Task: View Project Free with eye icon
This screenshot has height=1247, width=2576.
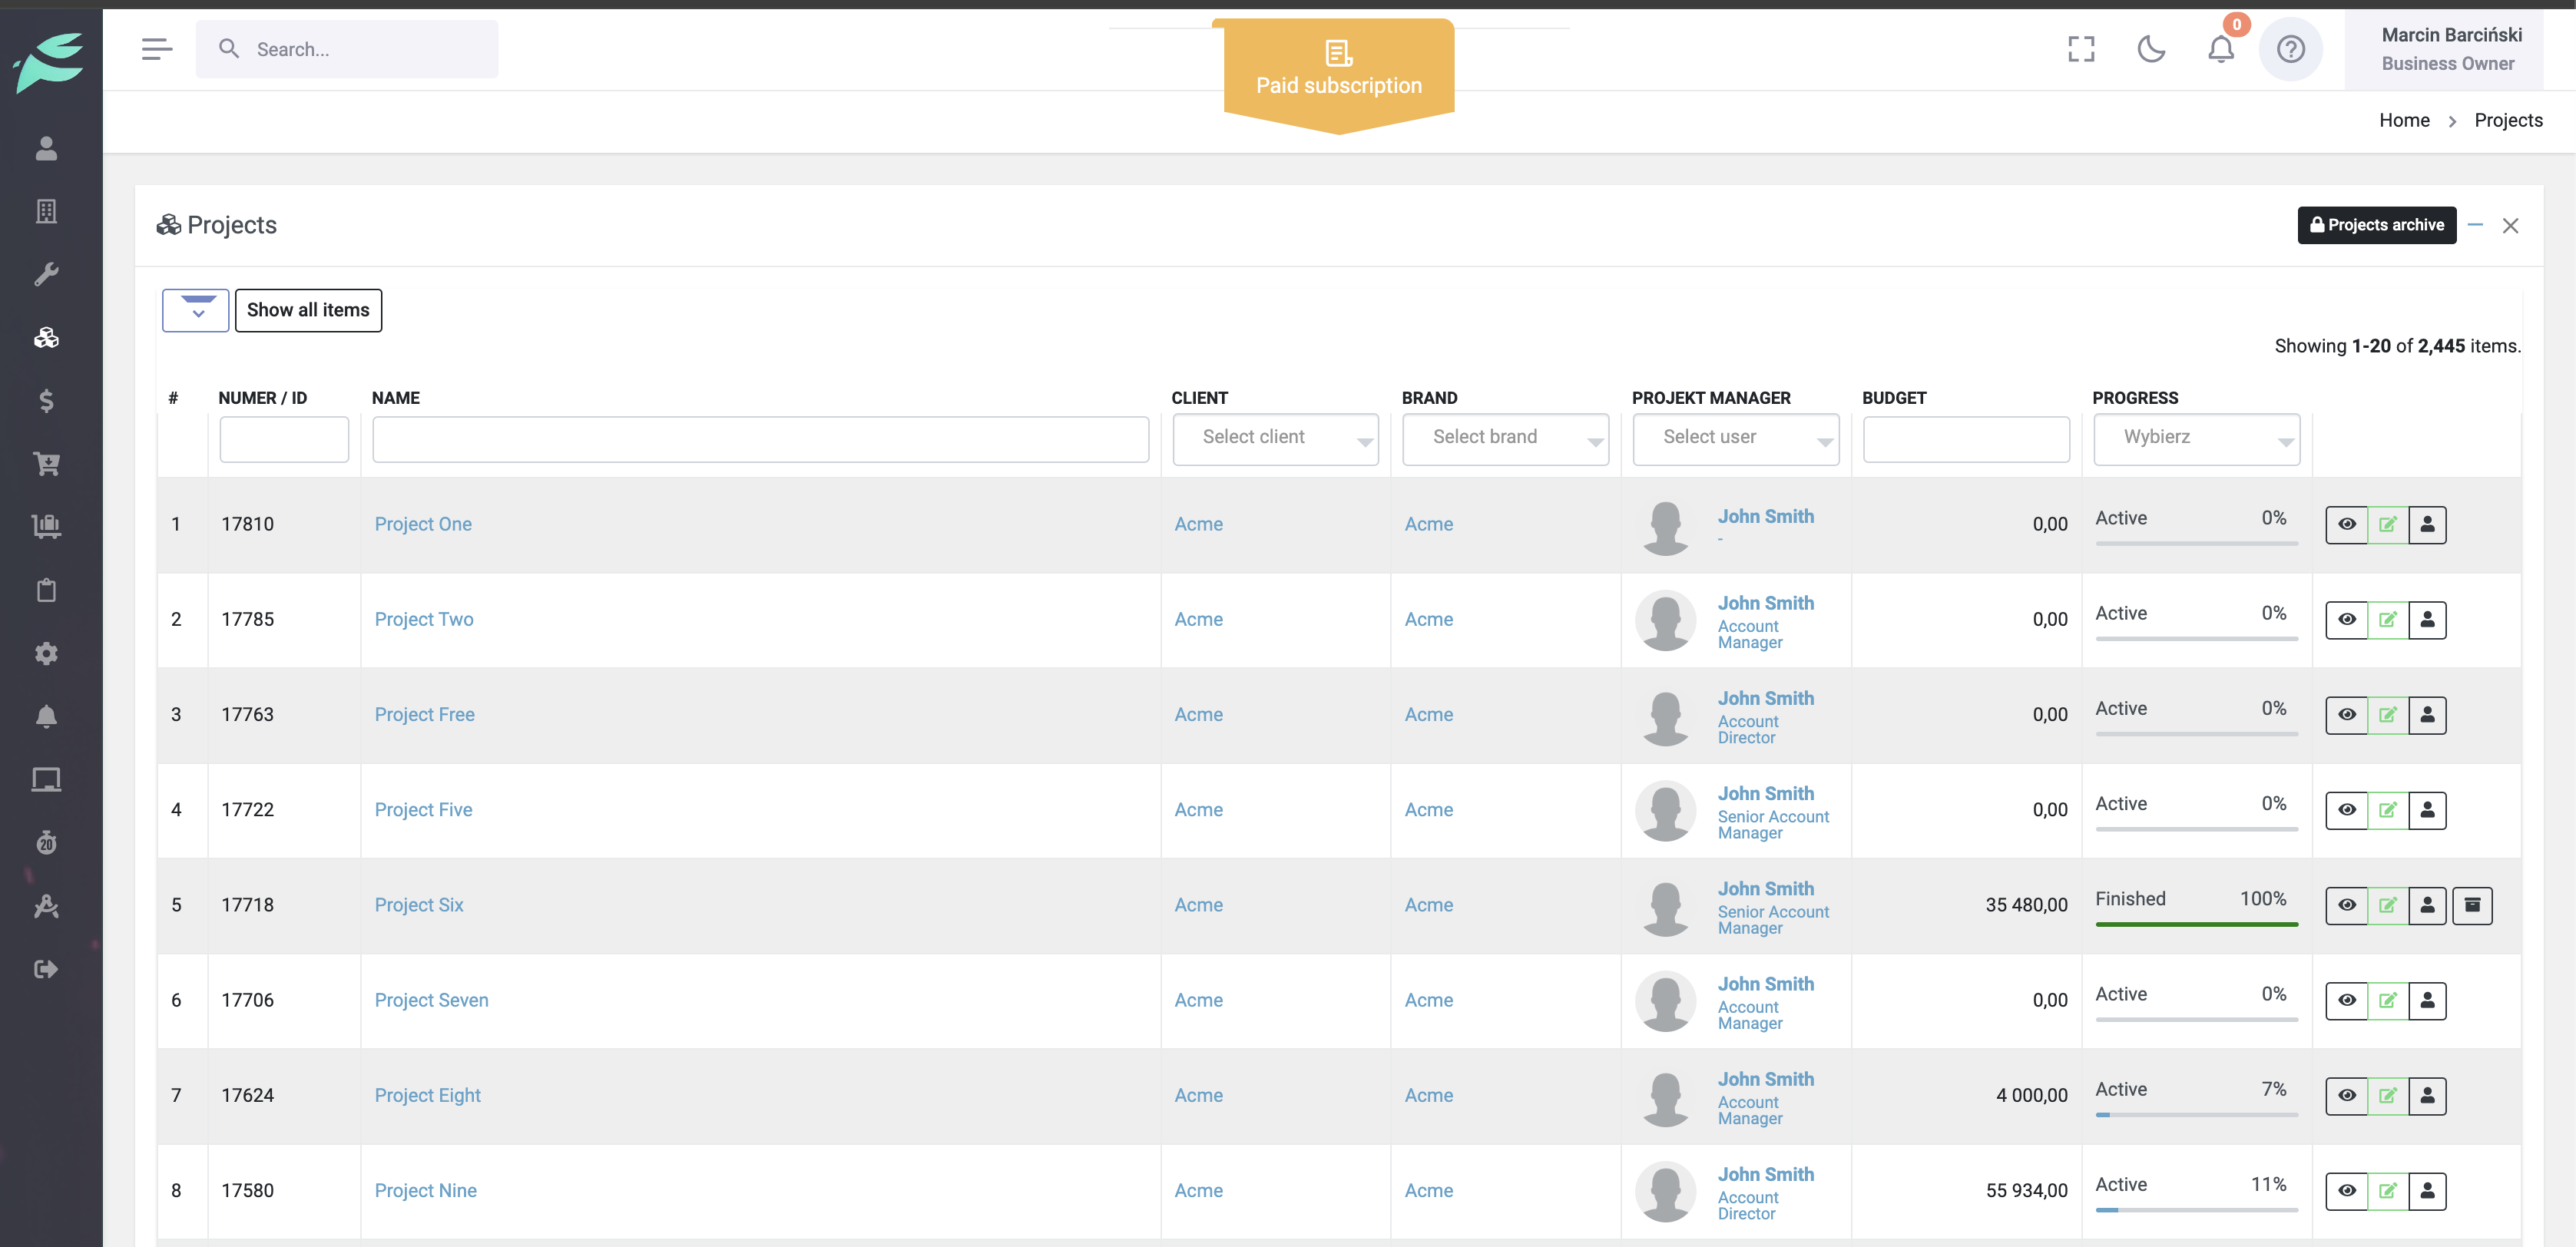Action: (x=2347, y=715)
